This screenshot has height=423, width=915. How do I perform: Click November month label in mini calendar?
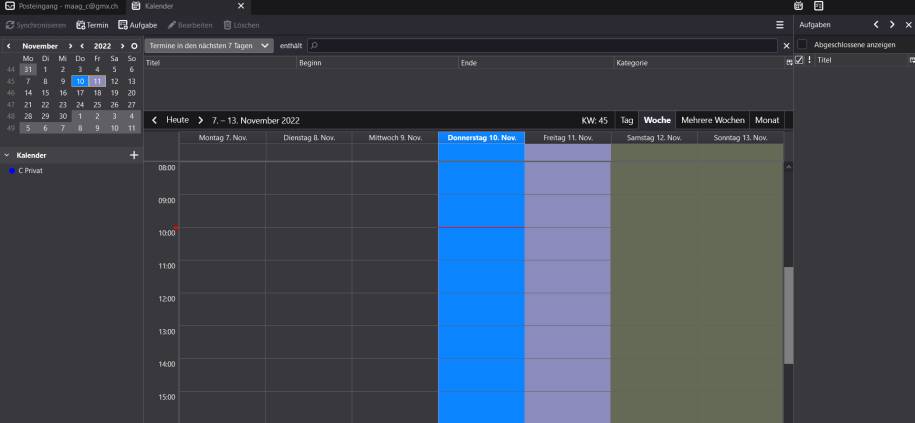click(40, 46)
